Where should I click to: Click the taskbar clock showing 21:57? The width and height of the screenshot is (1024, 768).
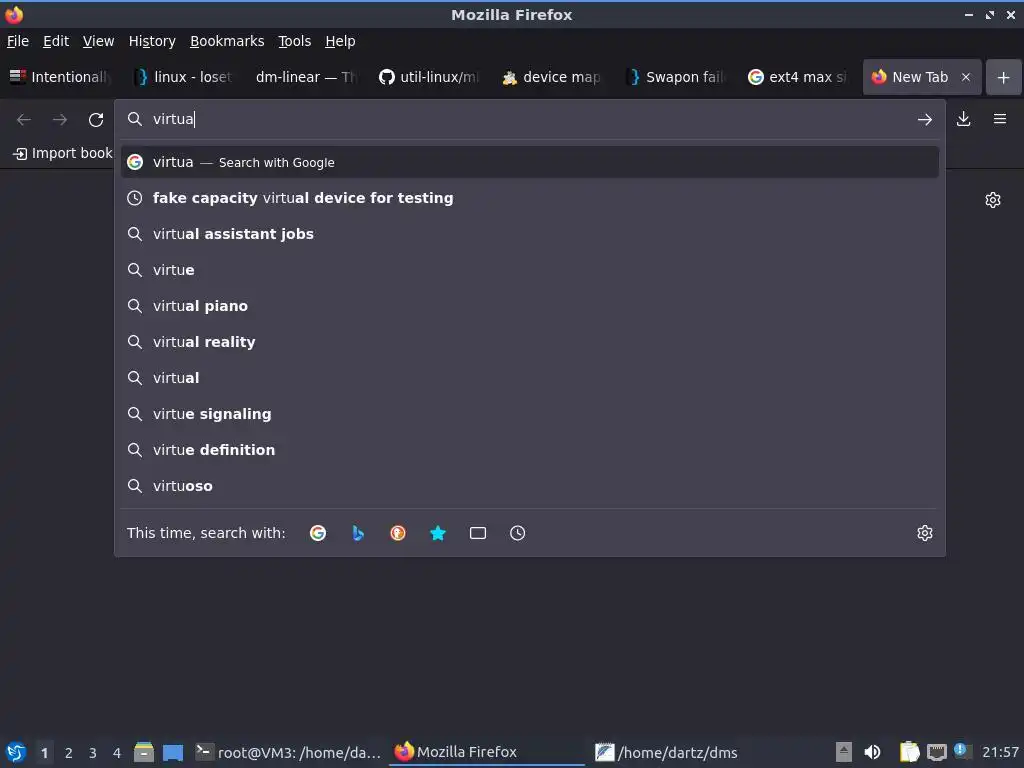1000,752
